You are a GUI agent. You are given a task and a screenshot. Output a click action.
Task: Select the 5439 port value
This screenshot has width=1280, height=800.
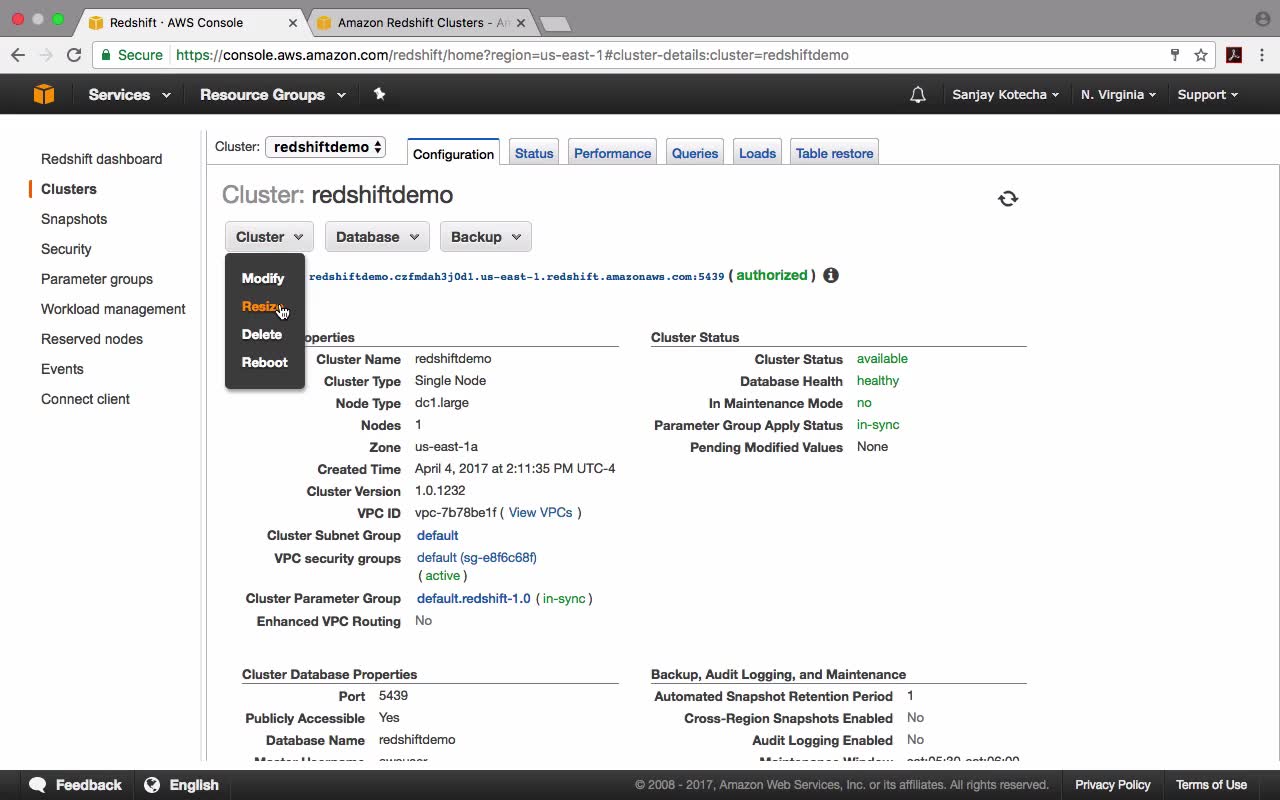[393, 696]
